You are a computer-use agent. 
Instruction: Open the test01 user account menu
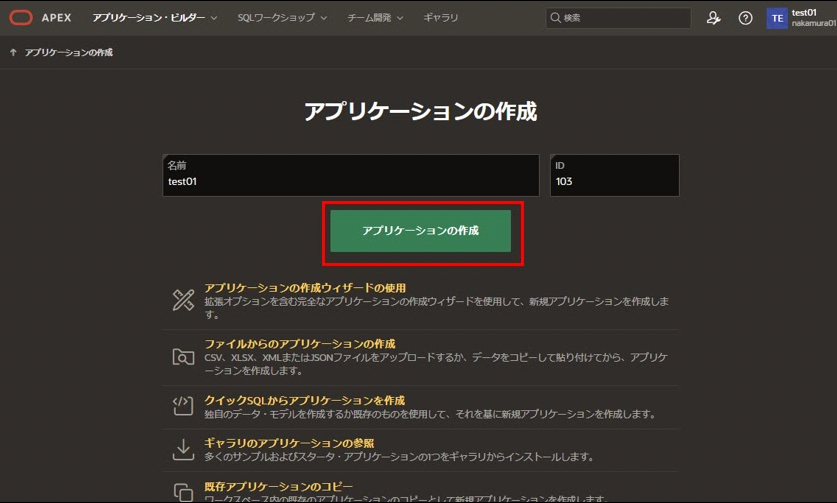pos(812,18)
